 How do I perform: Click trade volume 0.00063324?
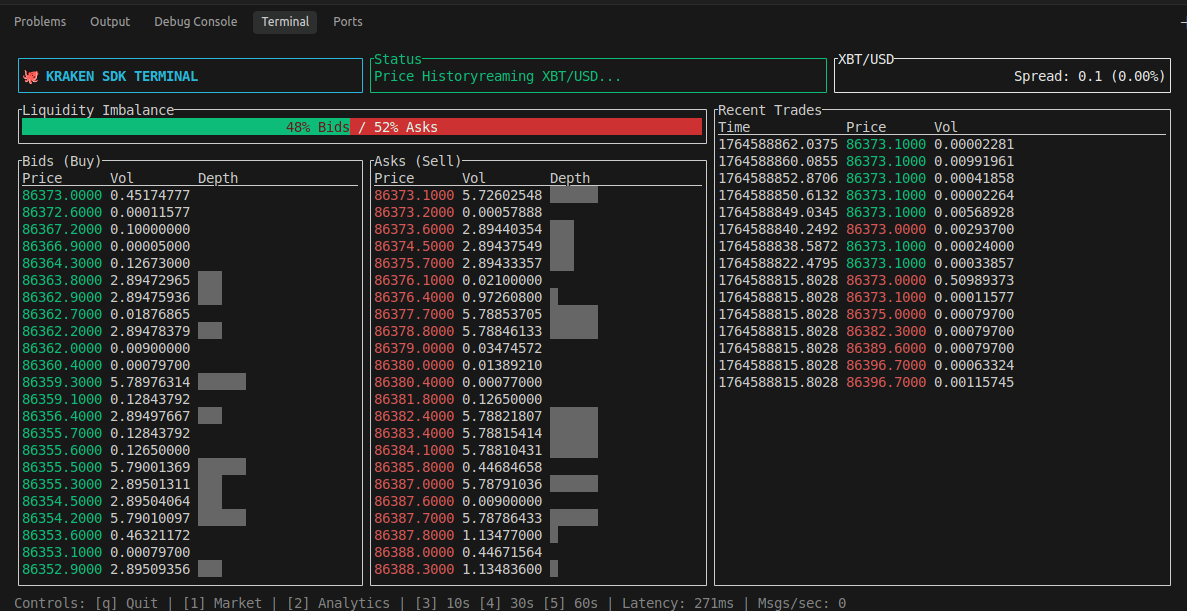click(x=974, y=365)
